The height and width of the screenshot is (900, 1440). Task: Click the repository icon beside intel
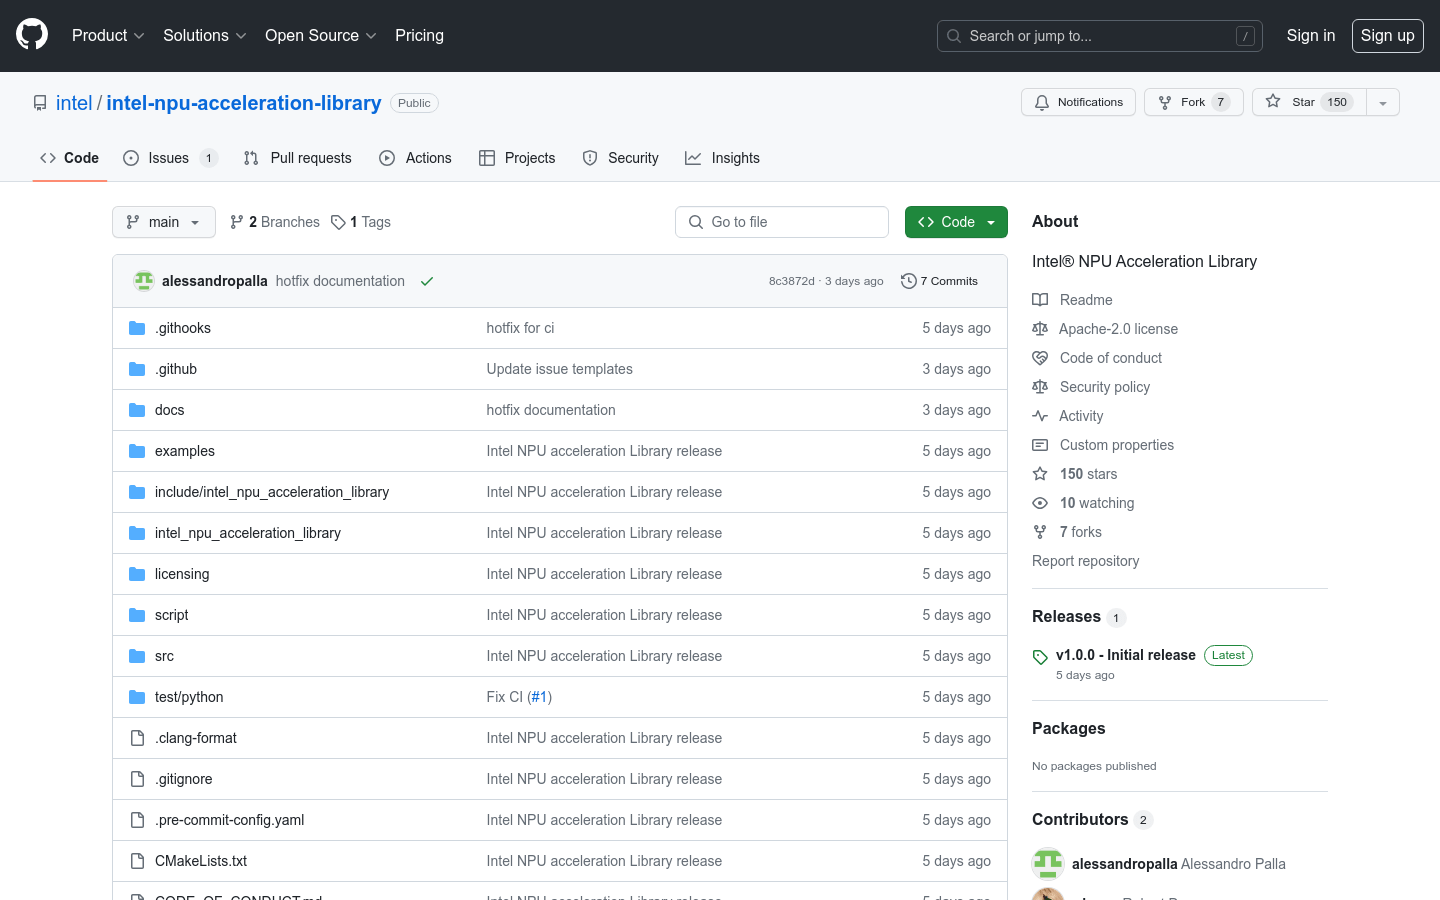coord(40,103)
